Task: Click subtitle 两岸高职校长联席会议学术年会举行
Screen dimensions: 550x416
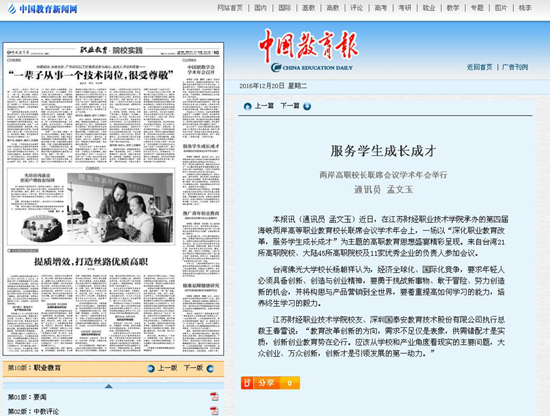Action: (383, 175)
